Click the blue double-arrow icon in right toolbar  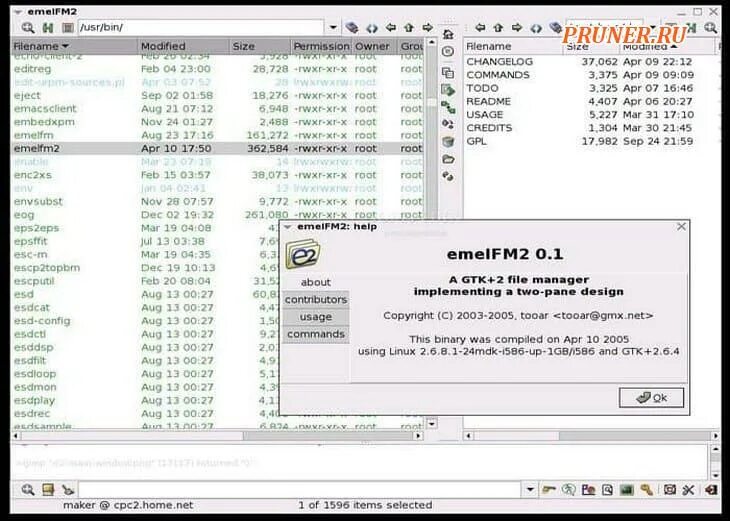click(536, 28)
